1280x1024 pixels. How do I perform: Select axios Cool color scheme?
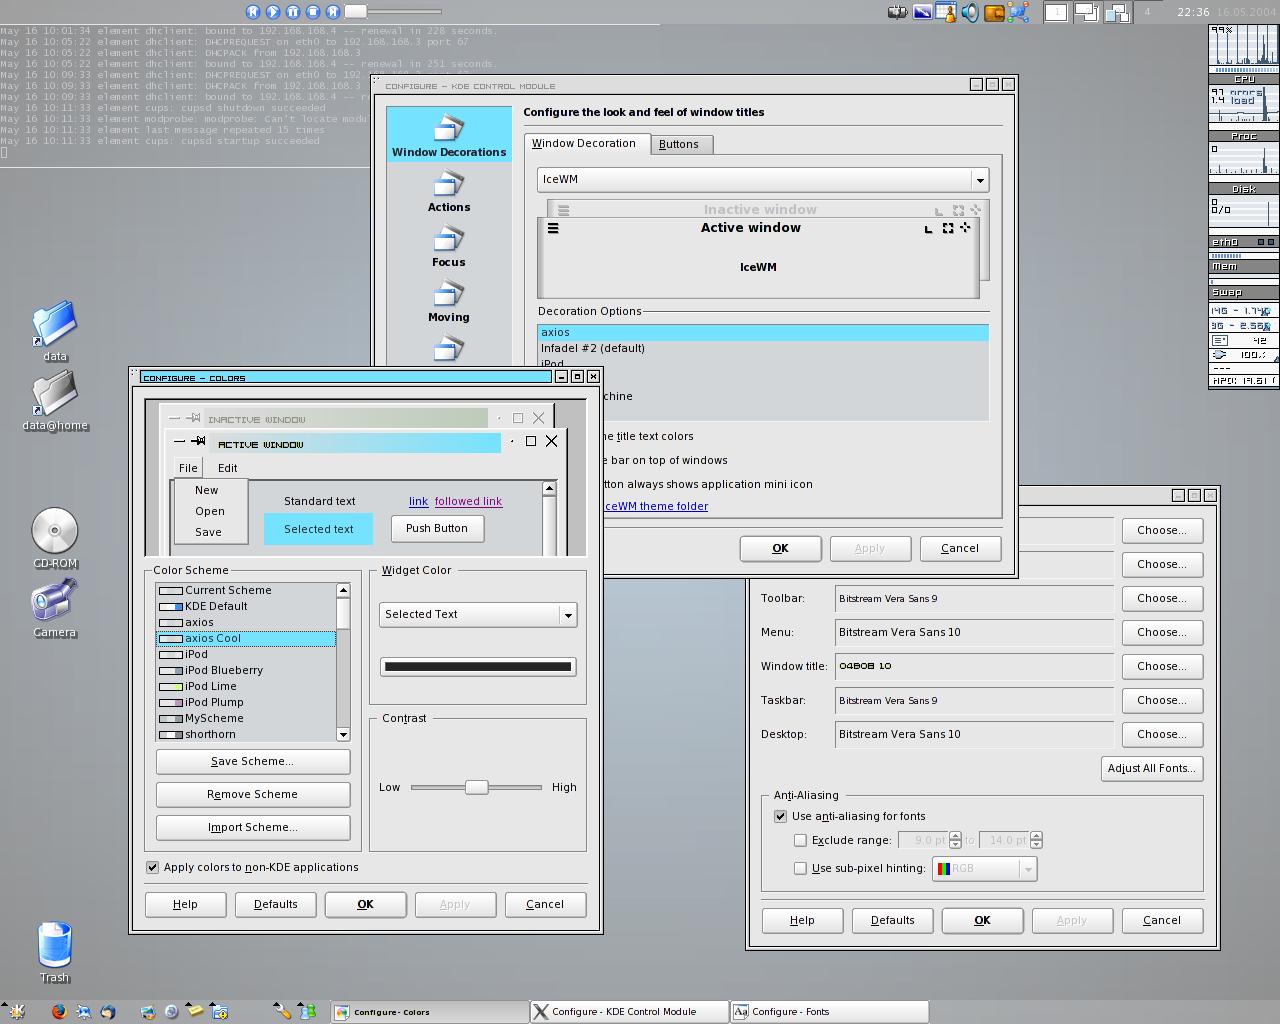pos(246,638)
